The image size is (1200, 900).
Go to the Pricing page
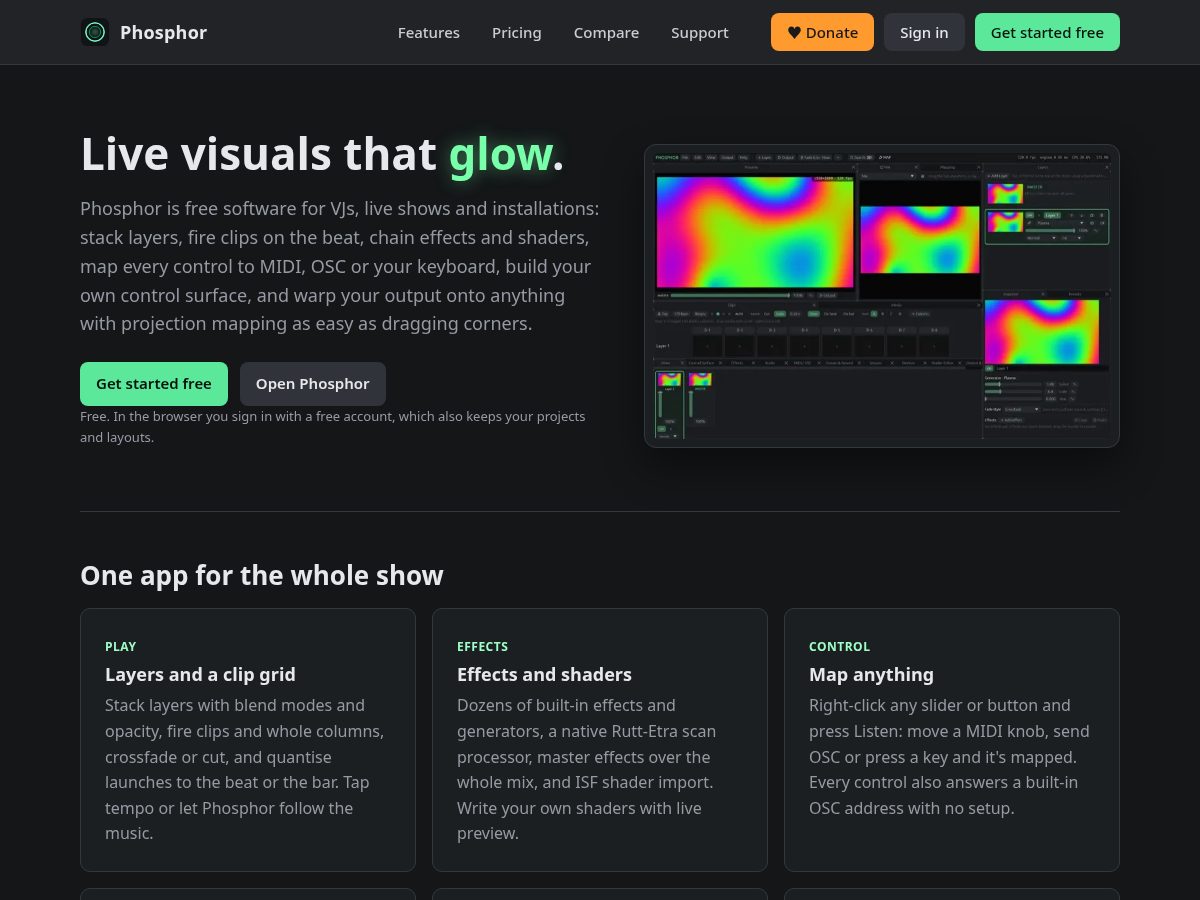coord(517,32)
